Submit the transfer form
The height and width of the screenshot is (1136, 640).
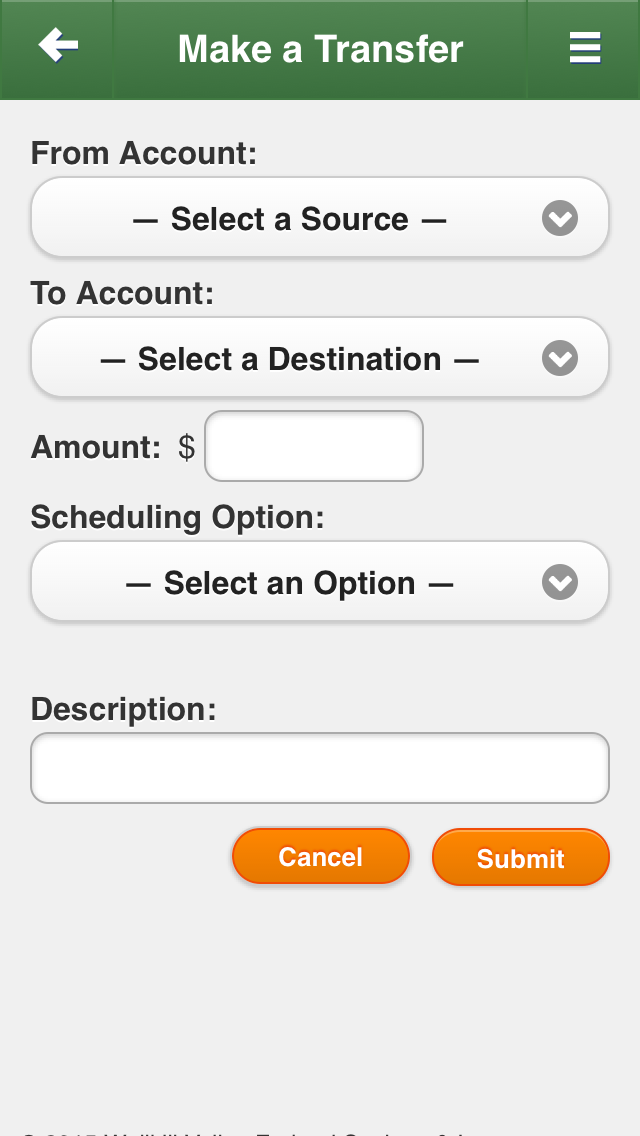pos(520,858)
